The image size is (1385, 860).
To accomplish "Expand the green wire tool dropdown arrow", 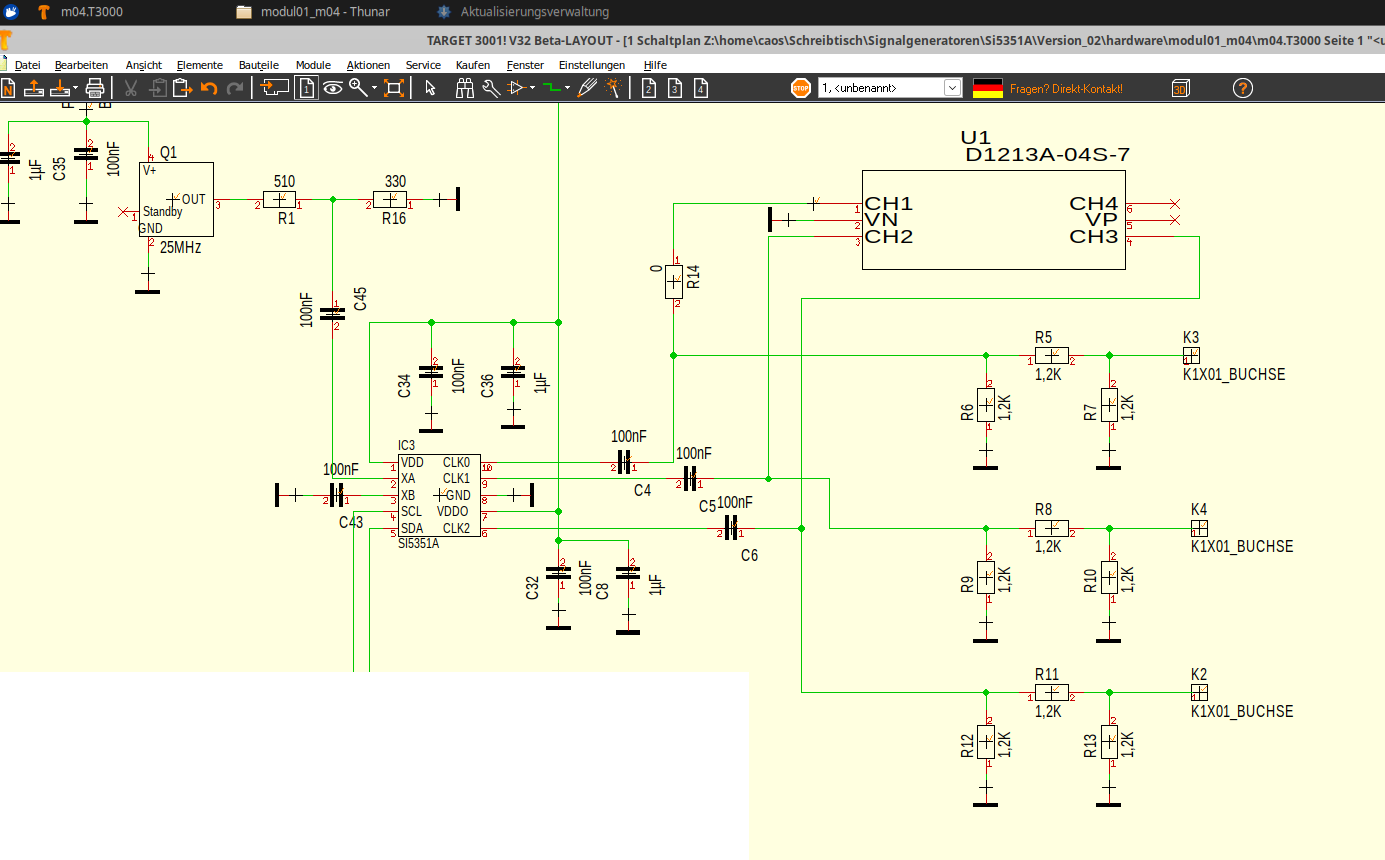I will (567, 88).
